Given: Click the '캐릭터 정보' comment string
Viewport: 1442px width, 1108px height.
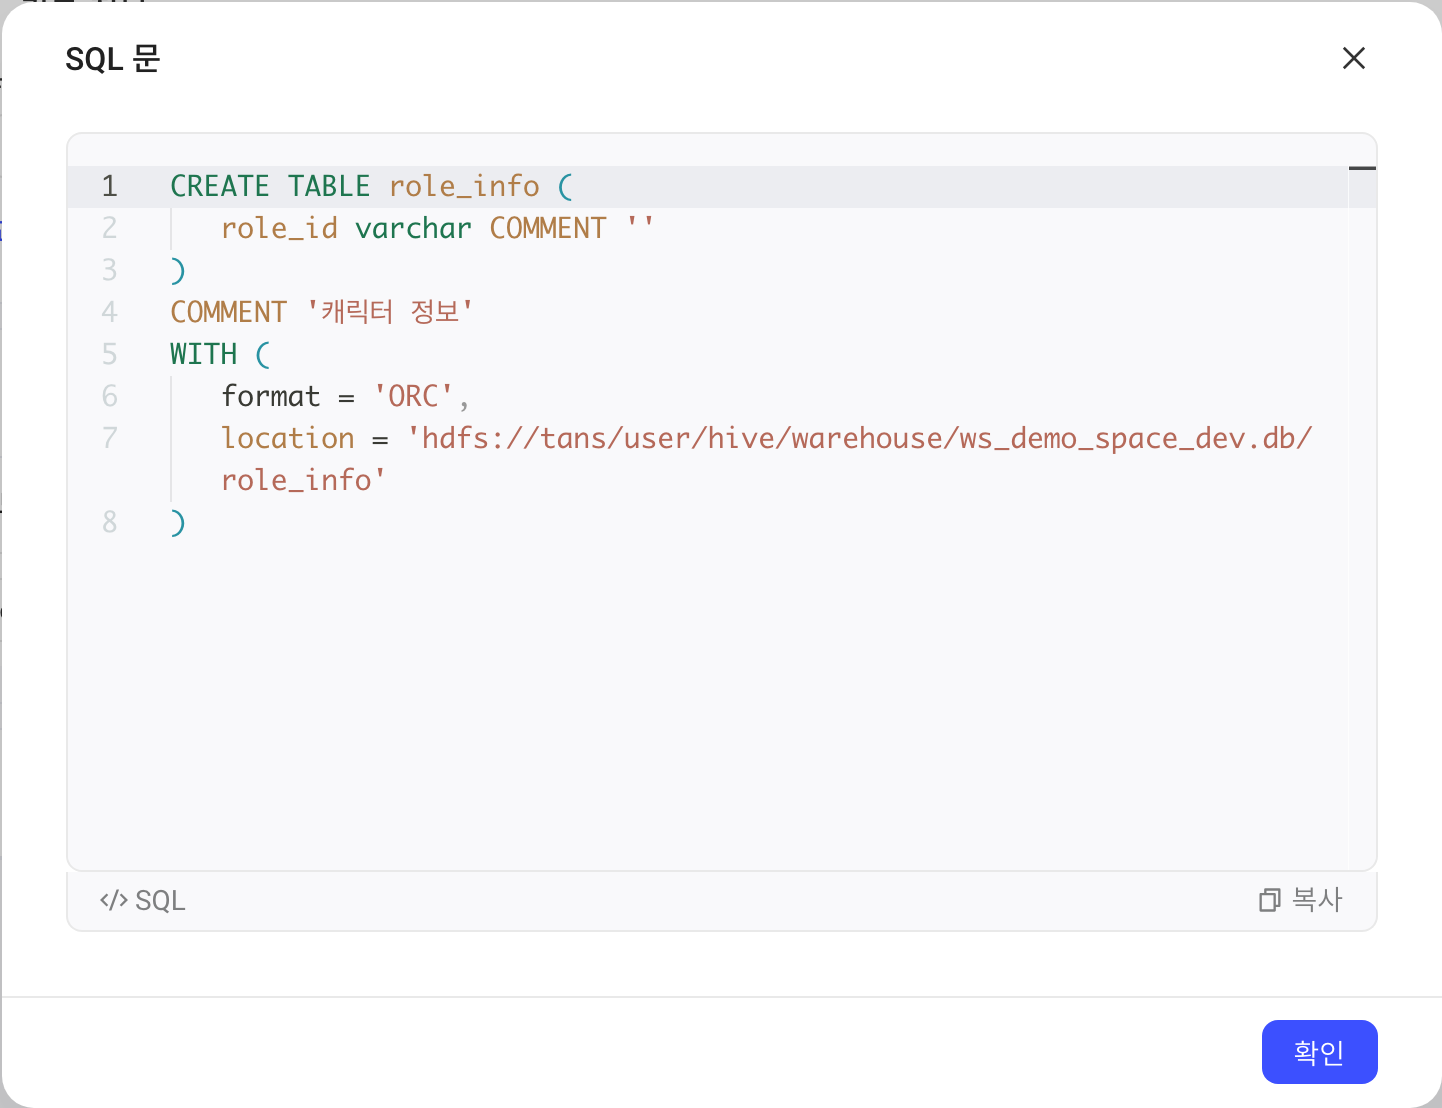Looking at the screenshot, I should point(390,312).
